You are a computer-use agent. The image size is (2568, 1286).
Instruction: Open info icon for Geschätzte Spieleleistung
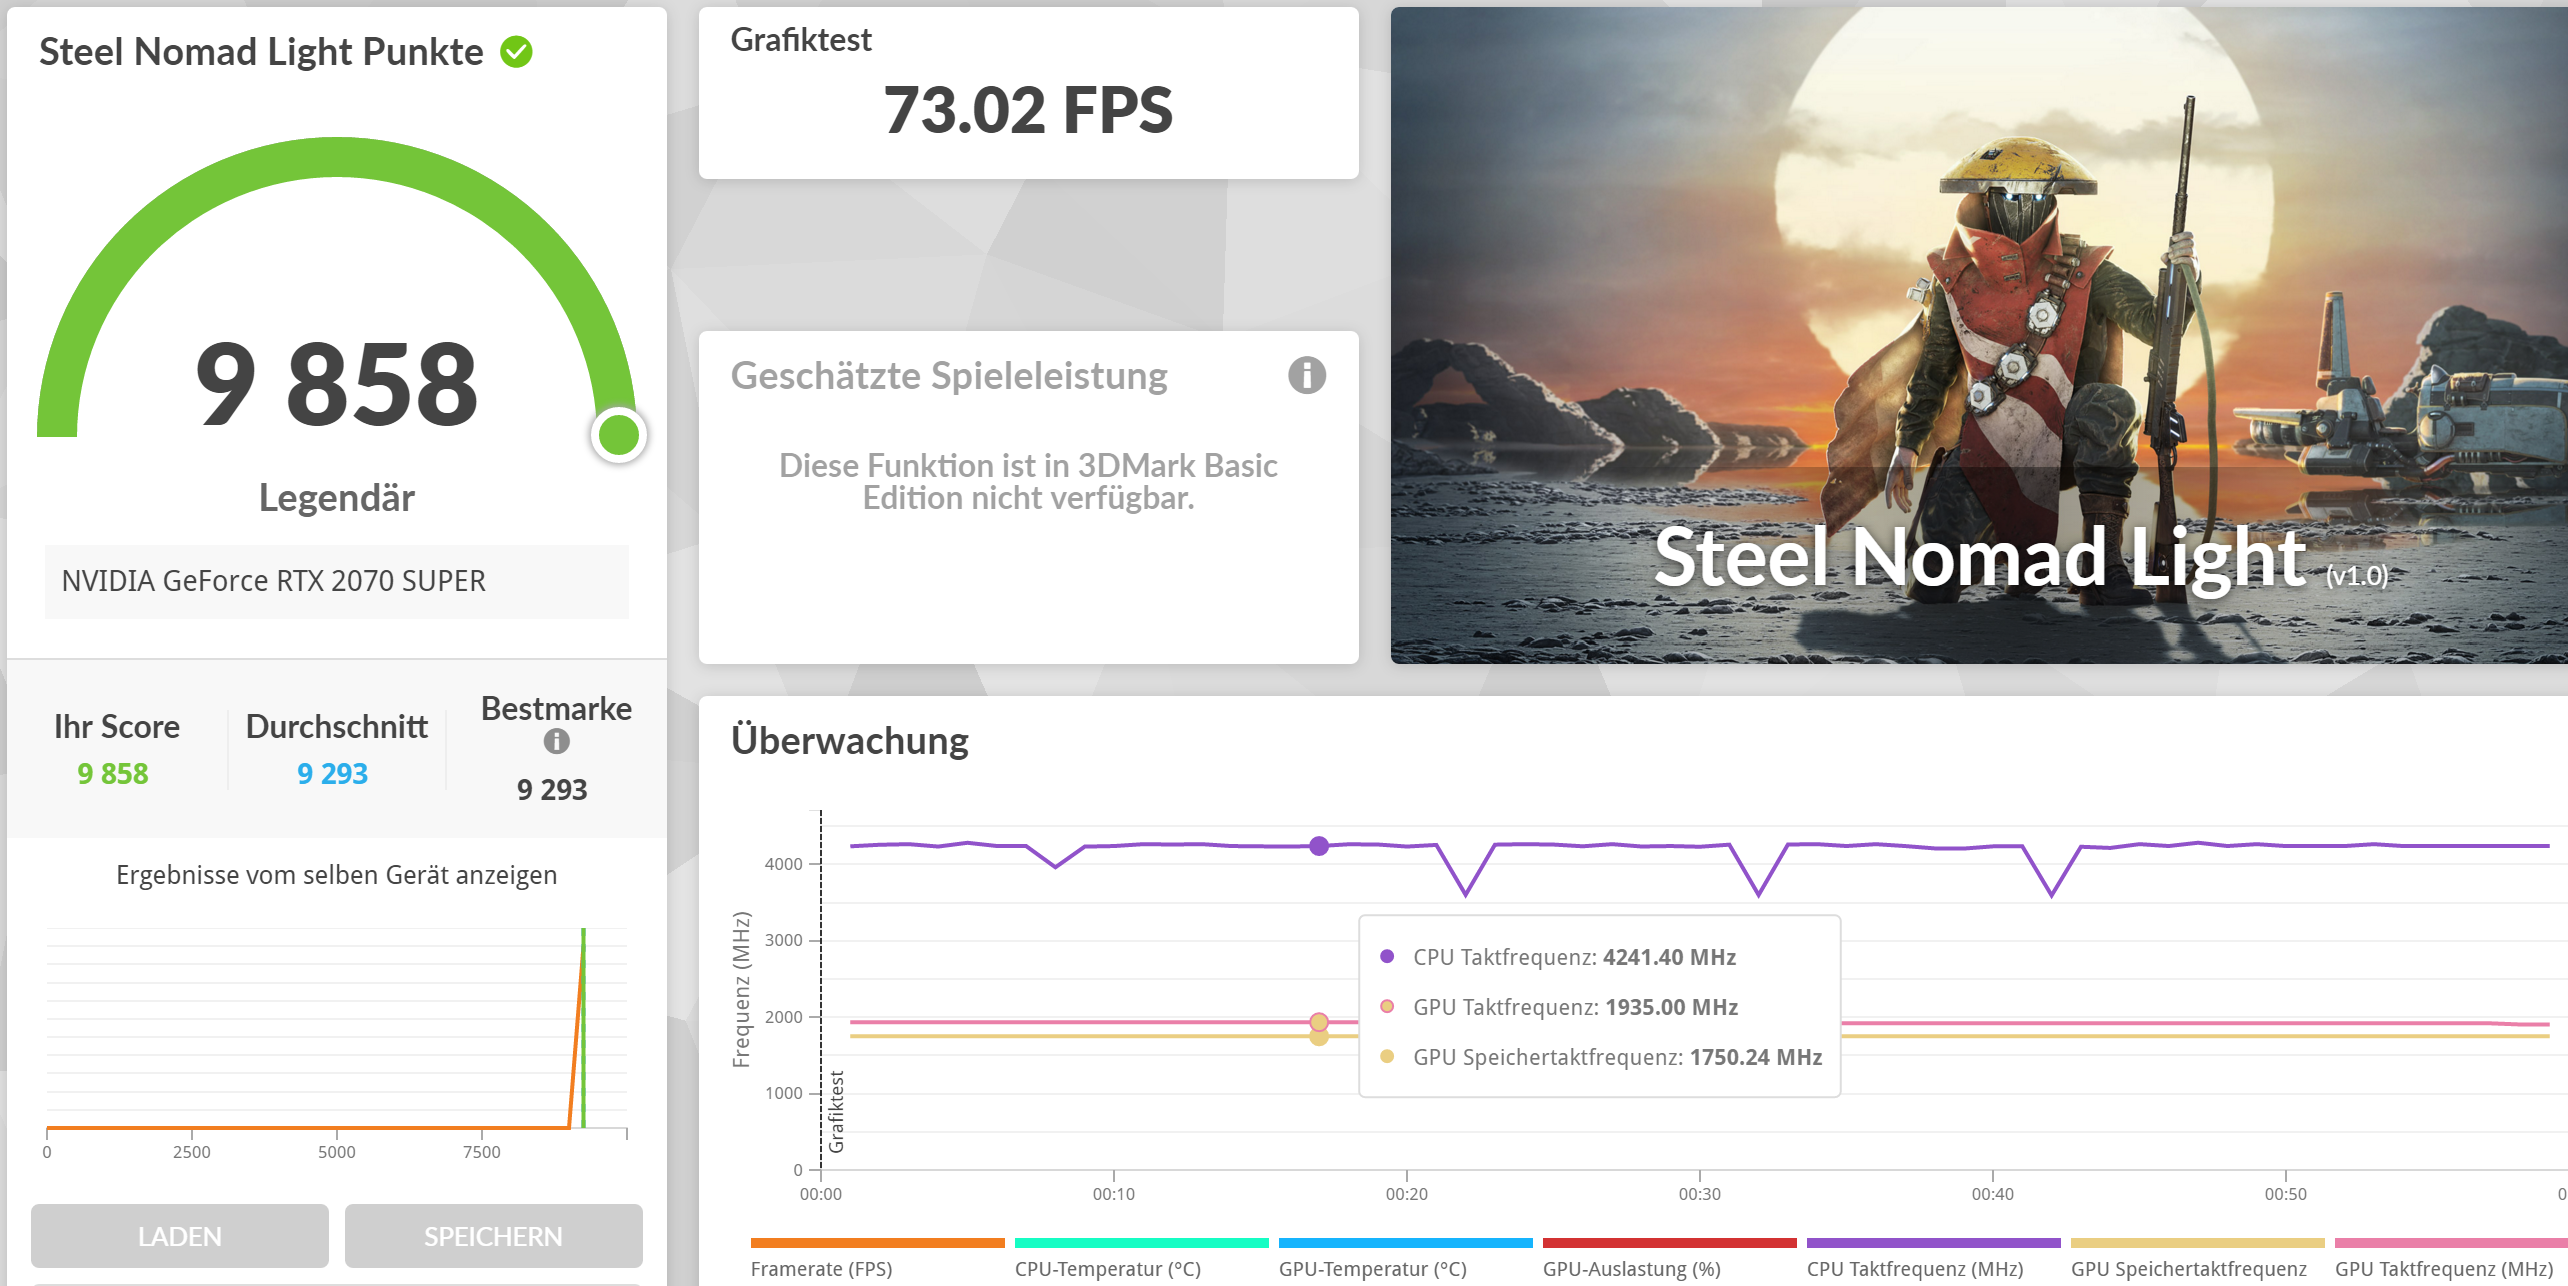click(1306, 376)
